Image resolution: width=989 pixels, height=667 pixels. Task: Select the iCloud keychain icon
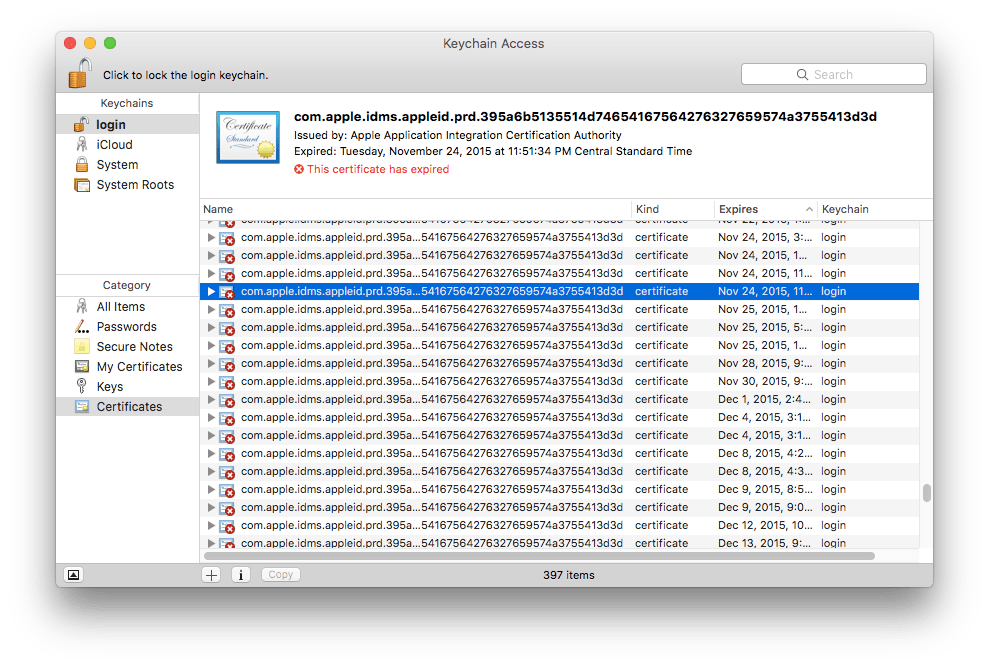(x=81, y=145)
